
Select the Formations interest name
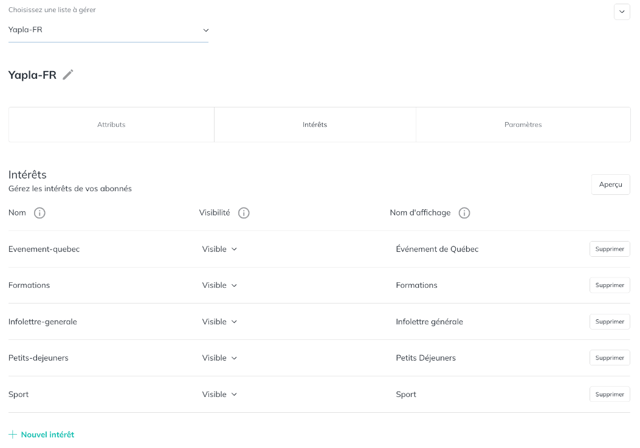[29, 285]
